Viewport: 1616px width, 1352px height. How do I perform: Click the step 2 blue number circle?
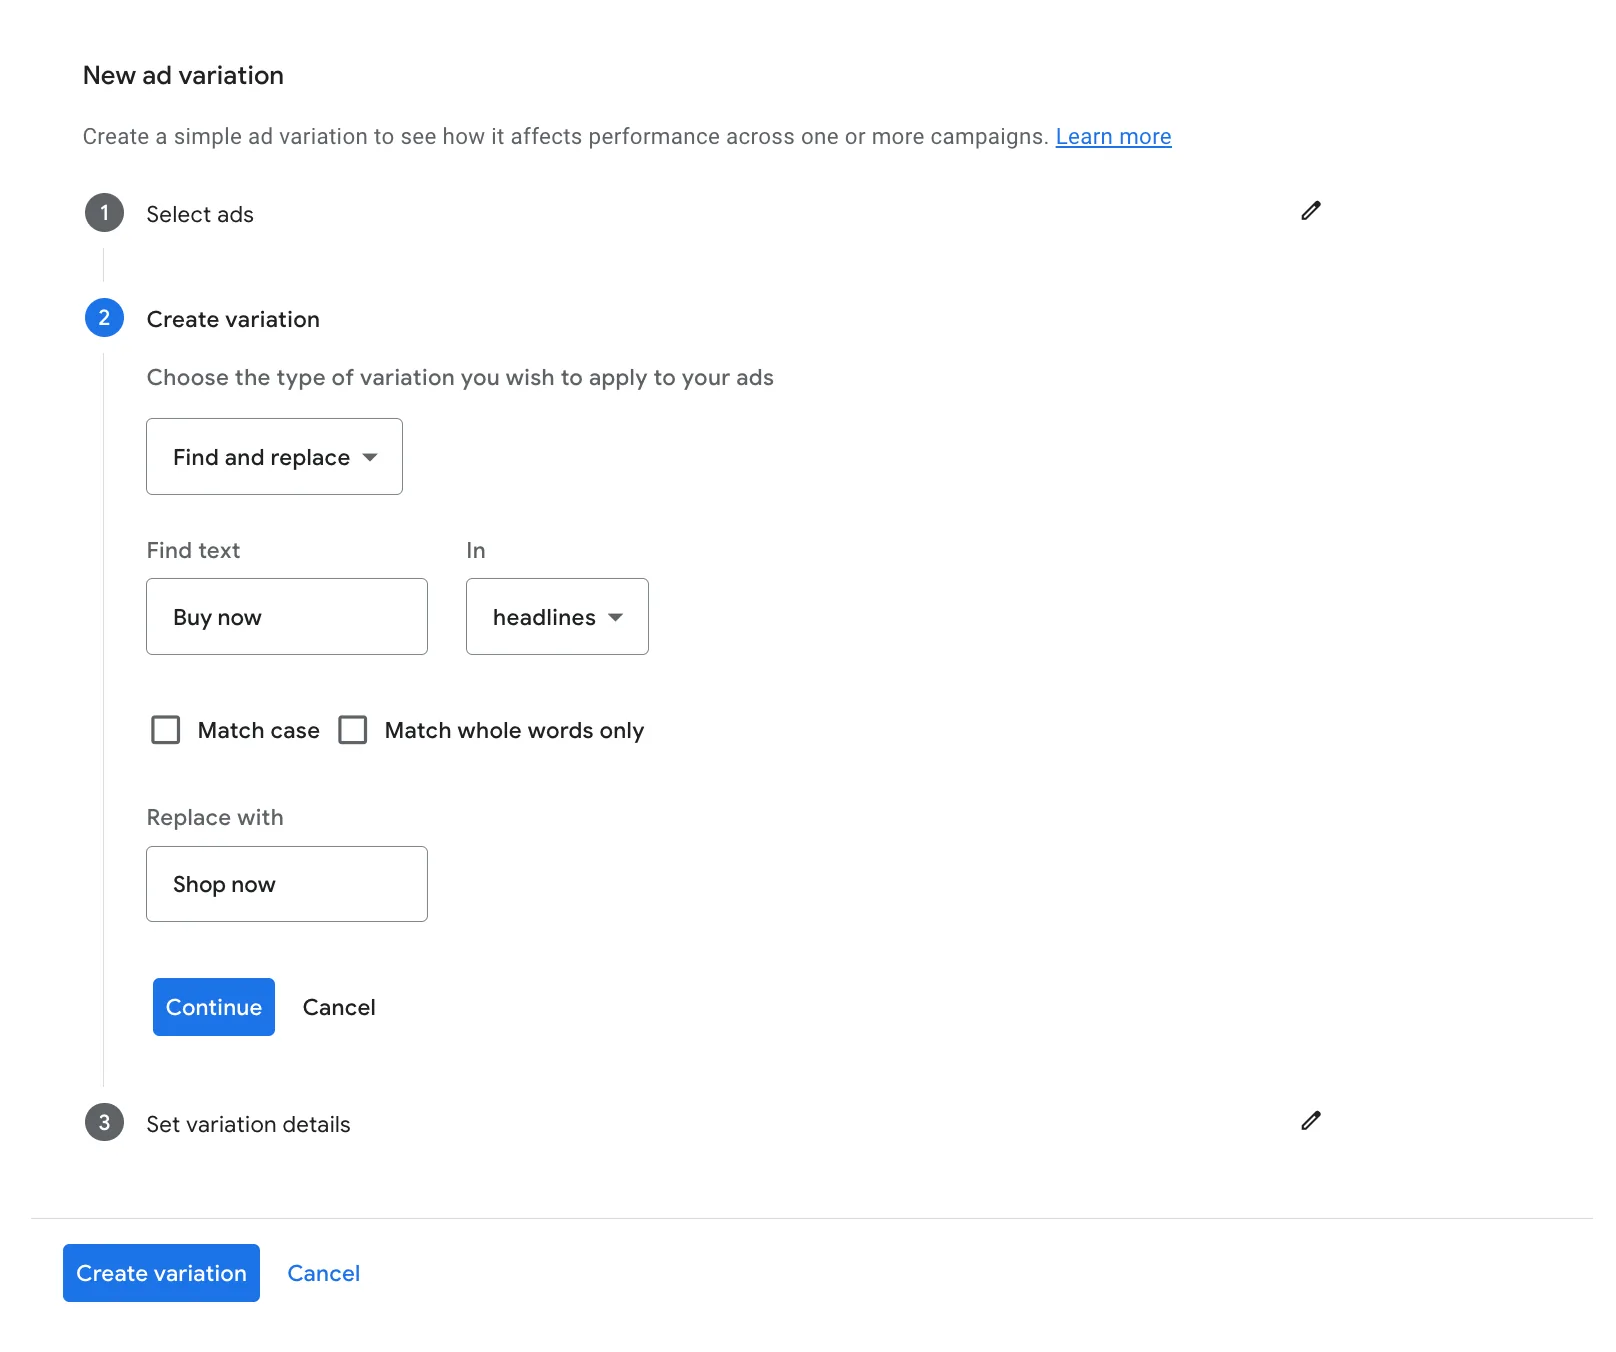(x=104, y=318)
